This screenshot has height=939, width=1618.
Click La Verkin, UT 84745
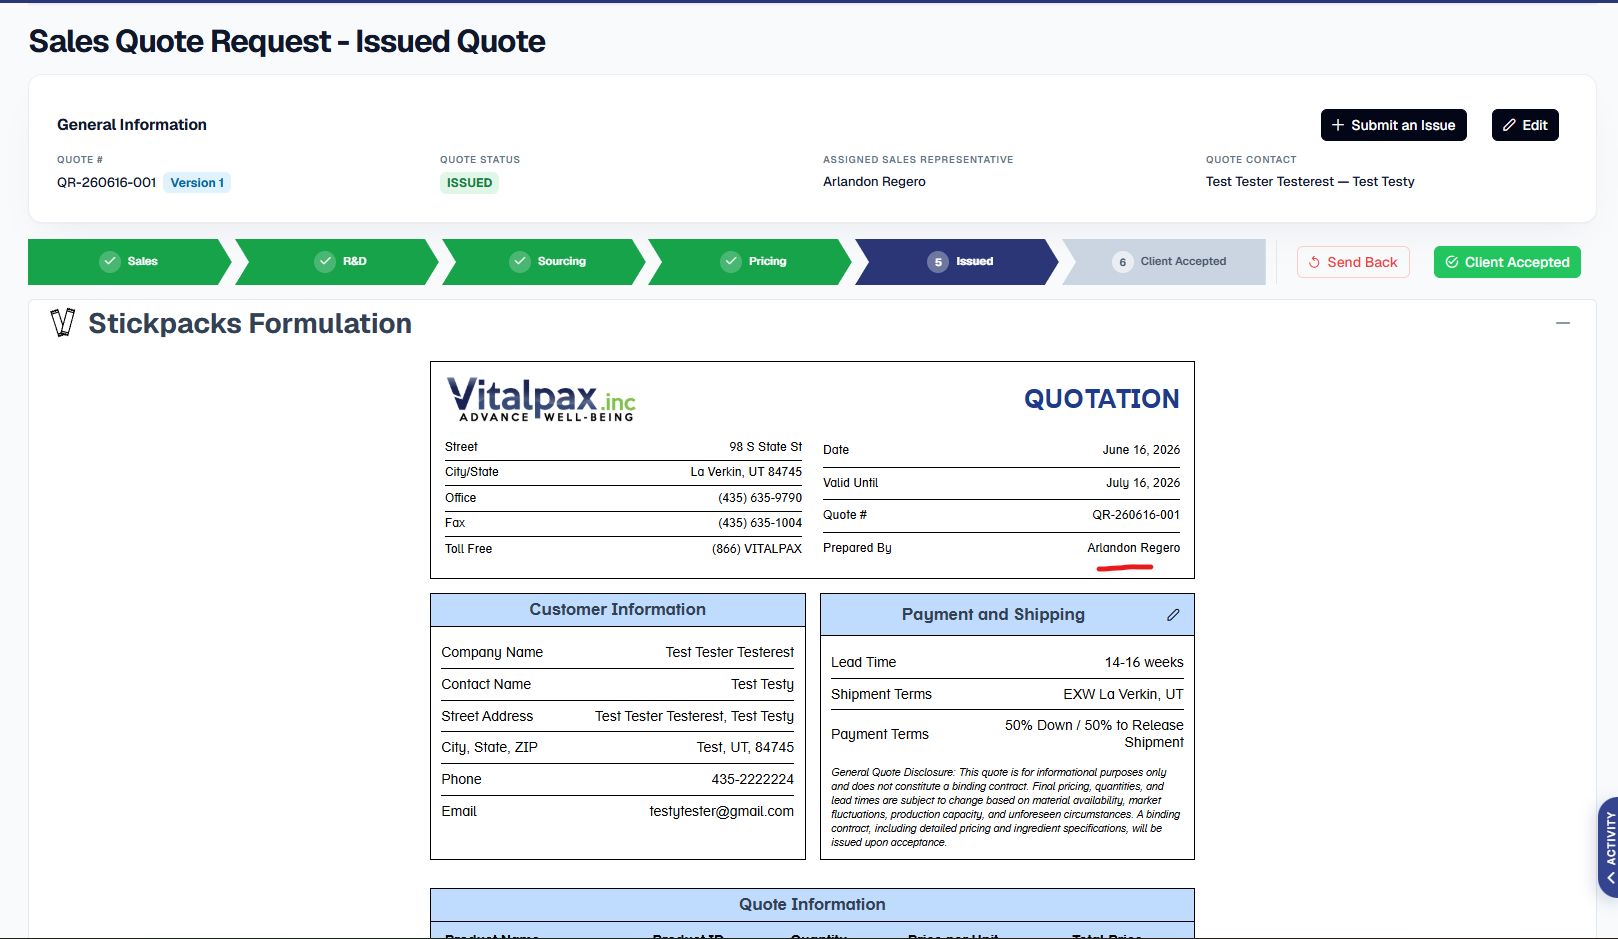746,472
